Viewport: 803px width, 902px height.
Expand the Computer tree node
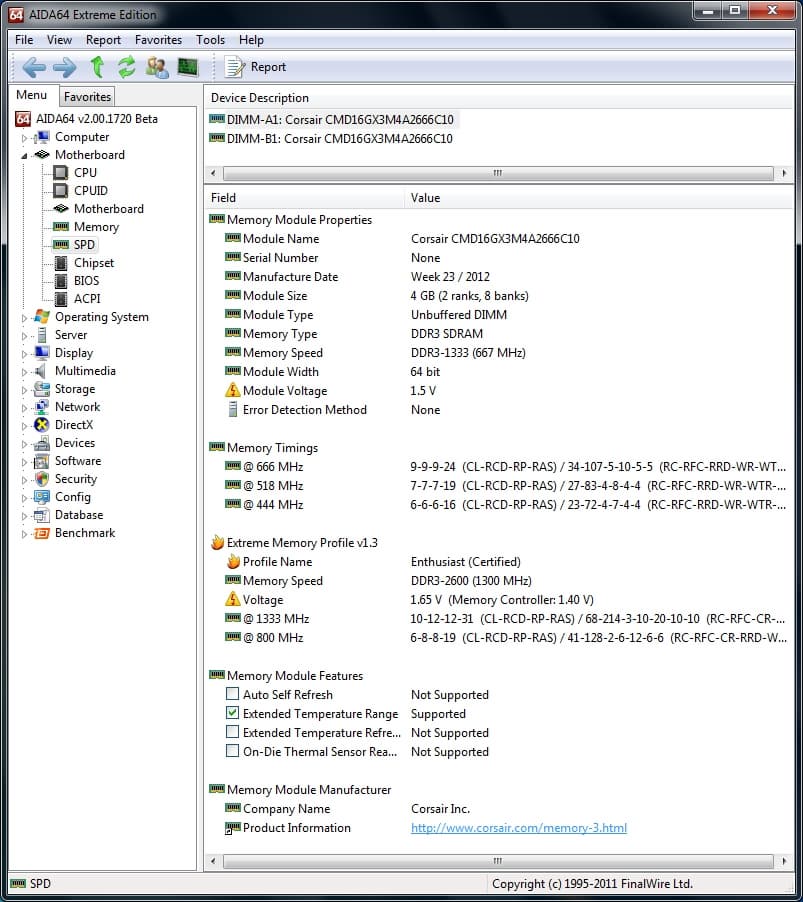coord(24,138)
